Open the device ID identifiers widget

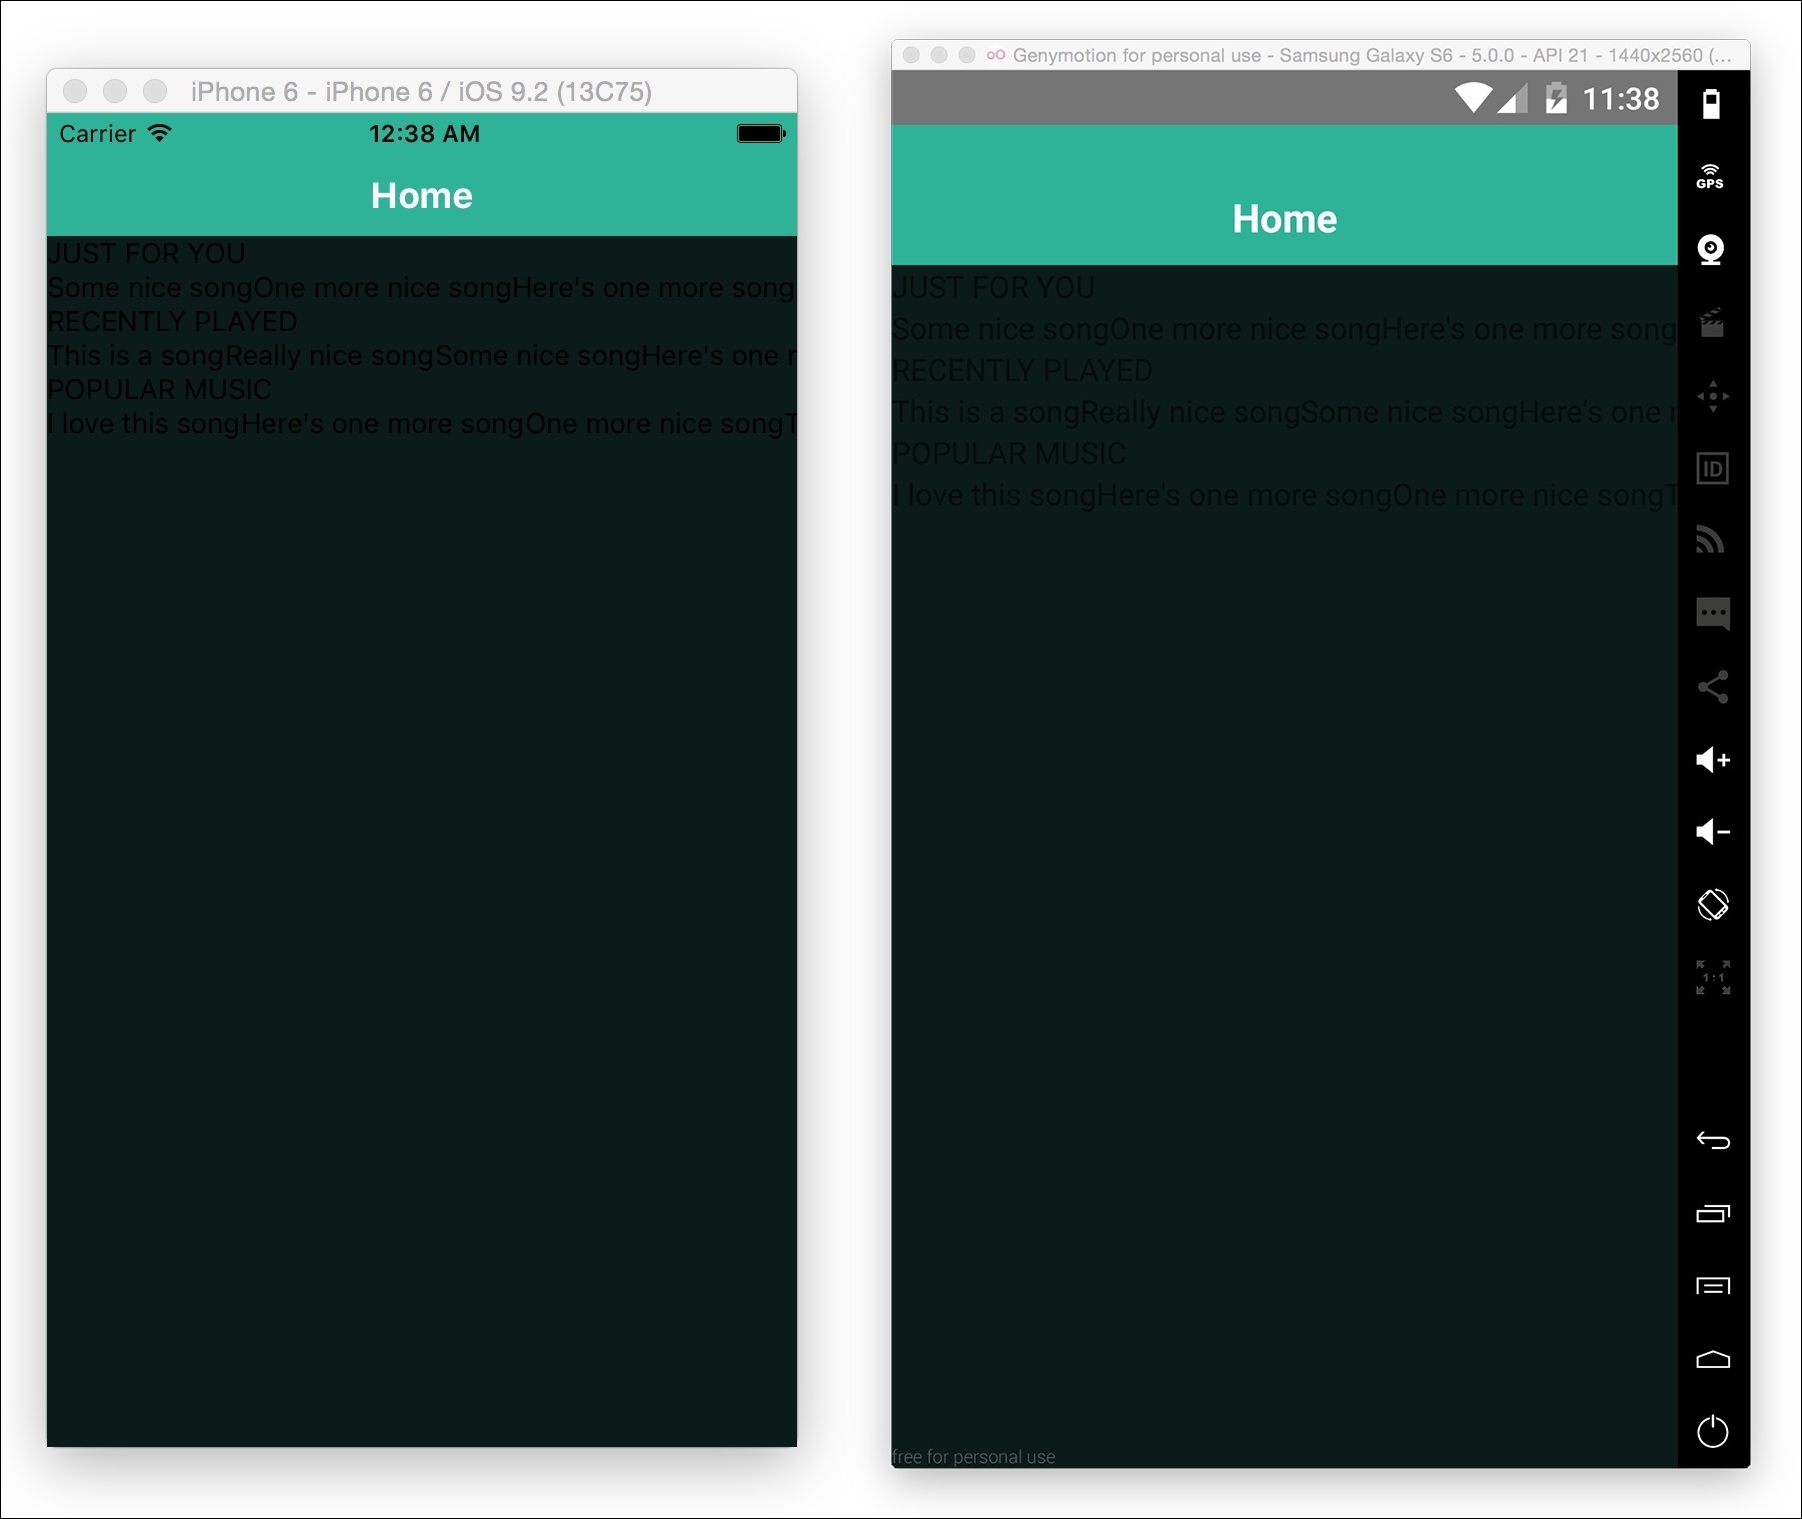click(1712, 468)
